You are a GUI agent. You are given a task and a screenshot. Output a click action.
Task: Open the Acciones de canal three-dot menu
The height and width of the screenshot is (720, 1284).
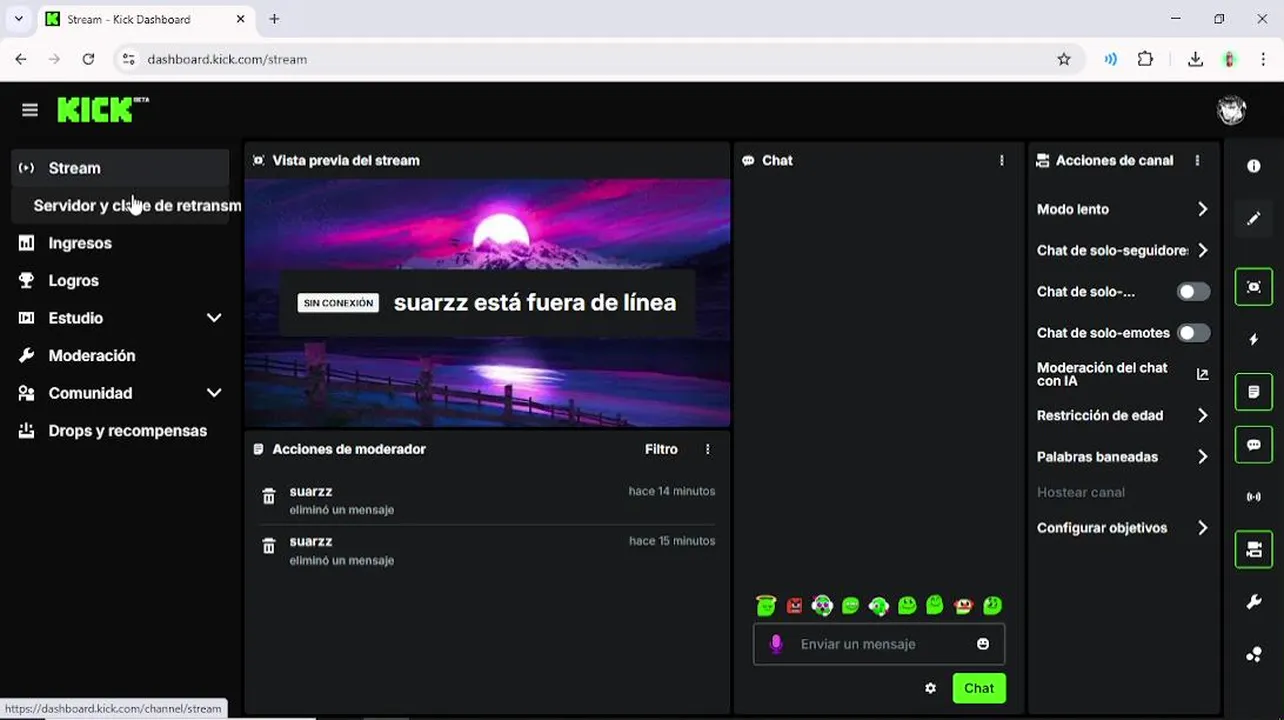click(1197, 160)
